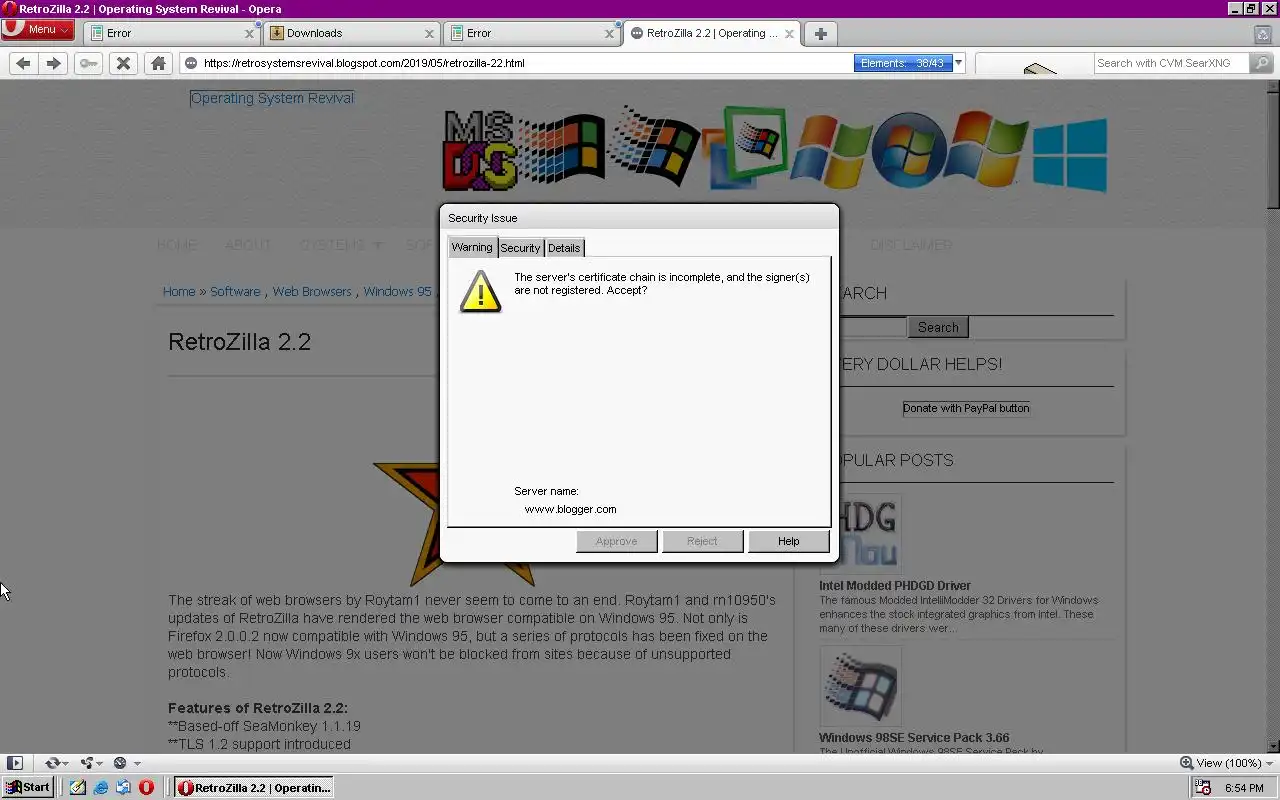Click the www.blogger.com server name text

[x=570, y=509]
